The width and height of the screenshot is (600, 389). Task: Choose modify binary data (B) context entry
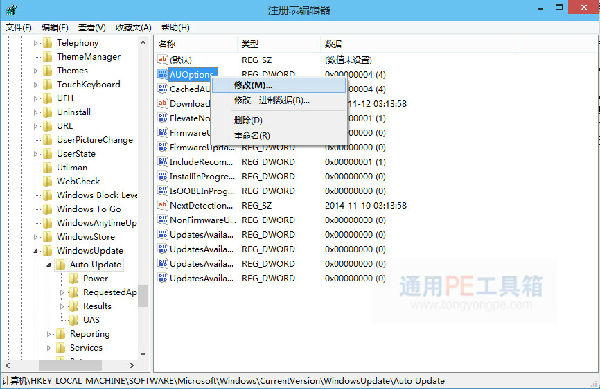coord(279,100)
